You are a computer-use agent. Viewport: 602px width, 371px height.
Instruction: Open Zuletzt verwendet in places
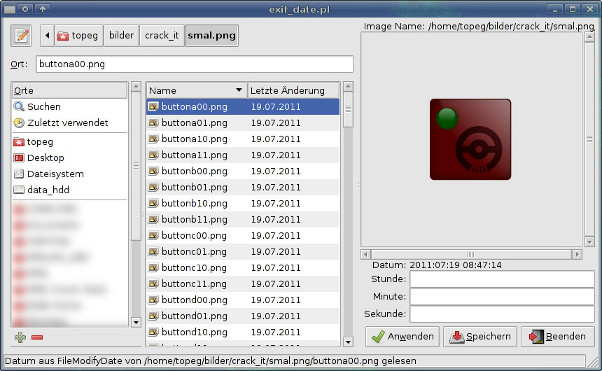pos(69,123)
